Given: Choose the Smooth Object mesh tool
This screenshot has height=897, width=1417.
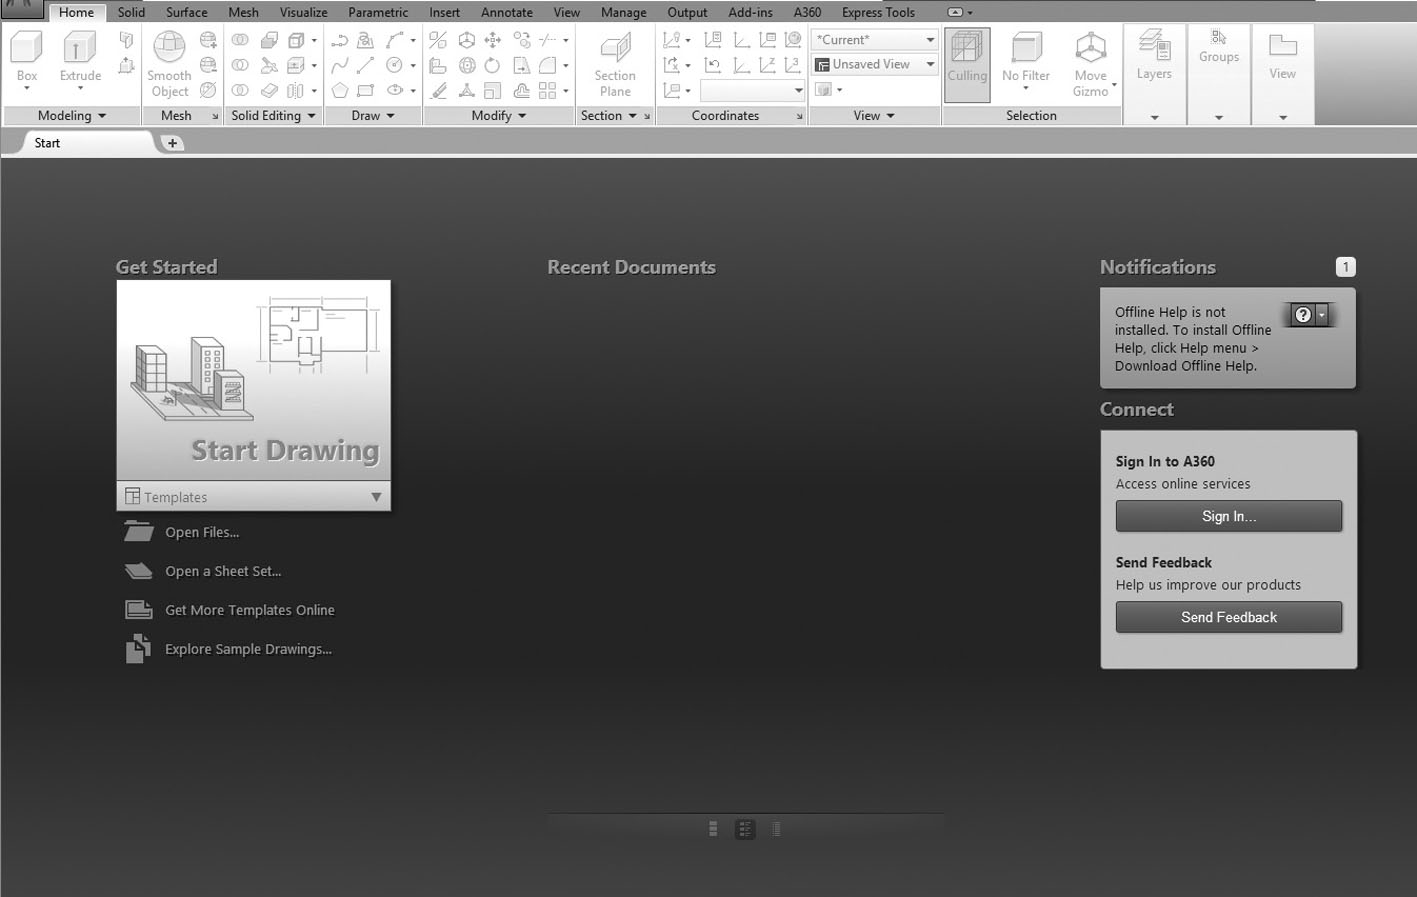Looking at the screenshot, I should [169, 64].
